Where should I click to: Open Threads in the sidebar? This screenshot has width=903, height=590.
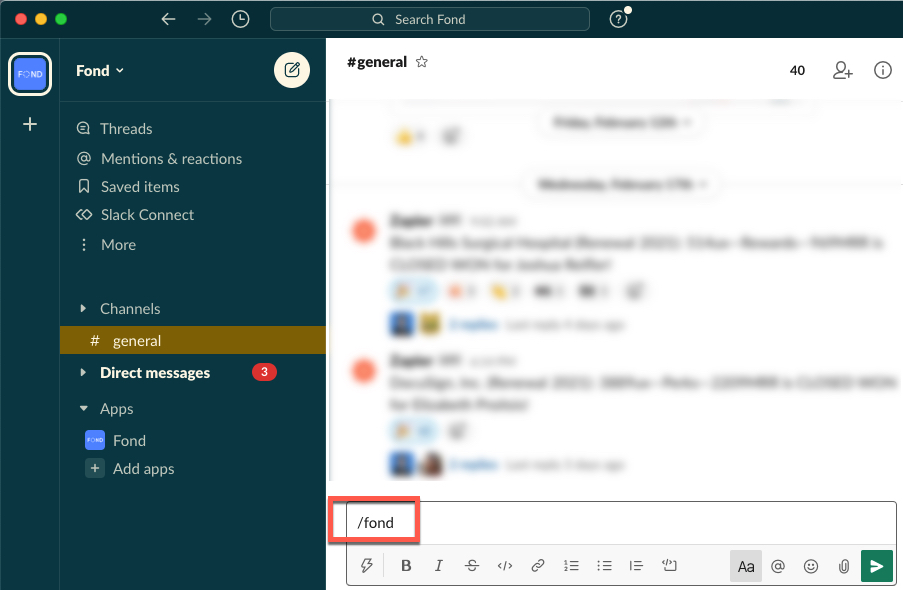tap(114, 128)
